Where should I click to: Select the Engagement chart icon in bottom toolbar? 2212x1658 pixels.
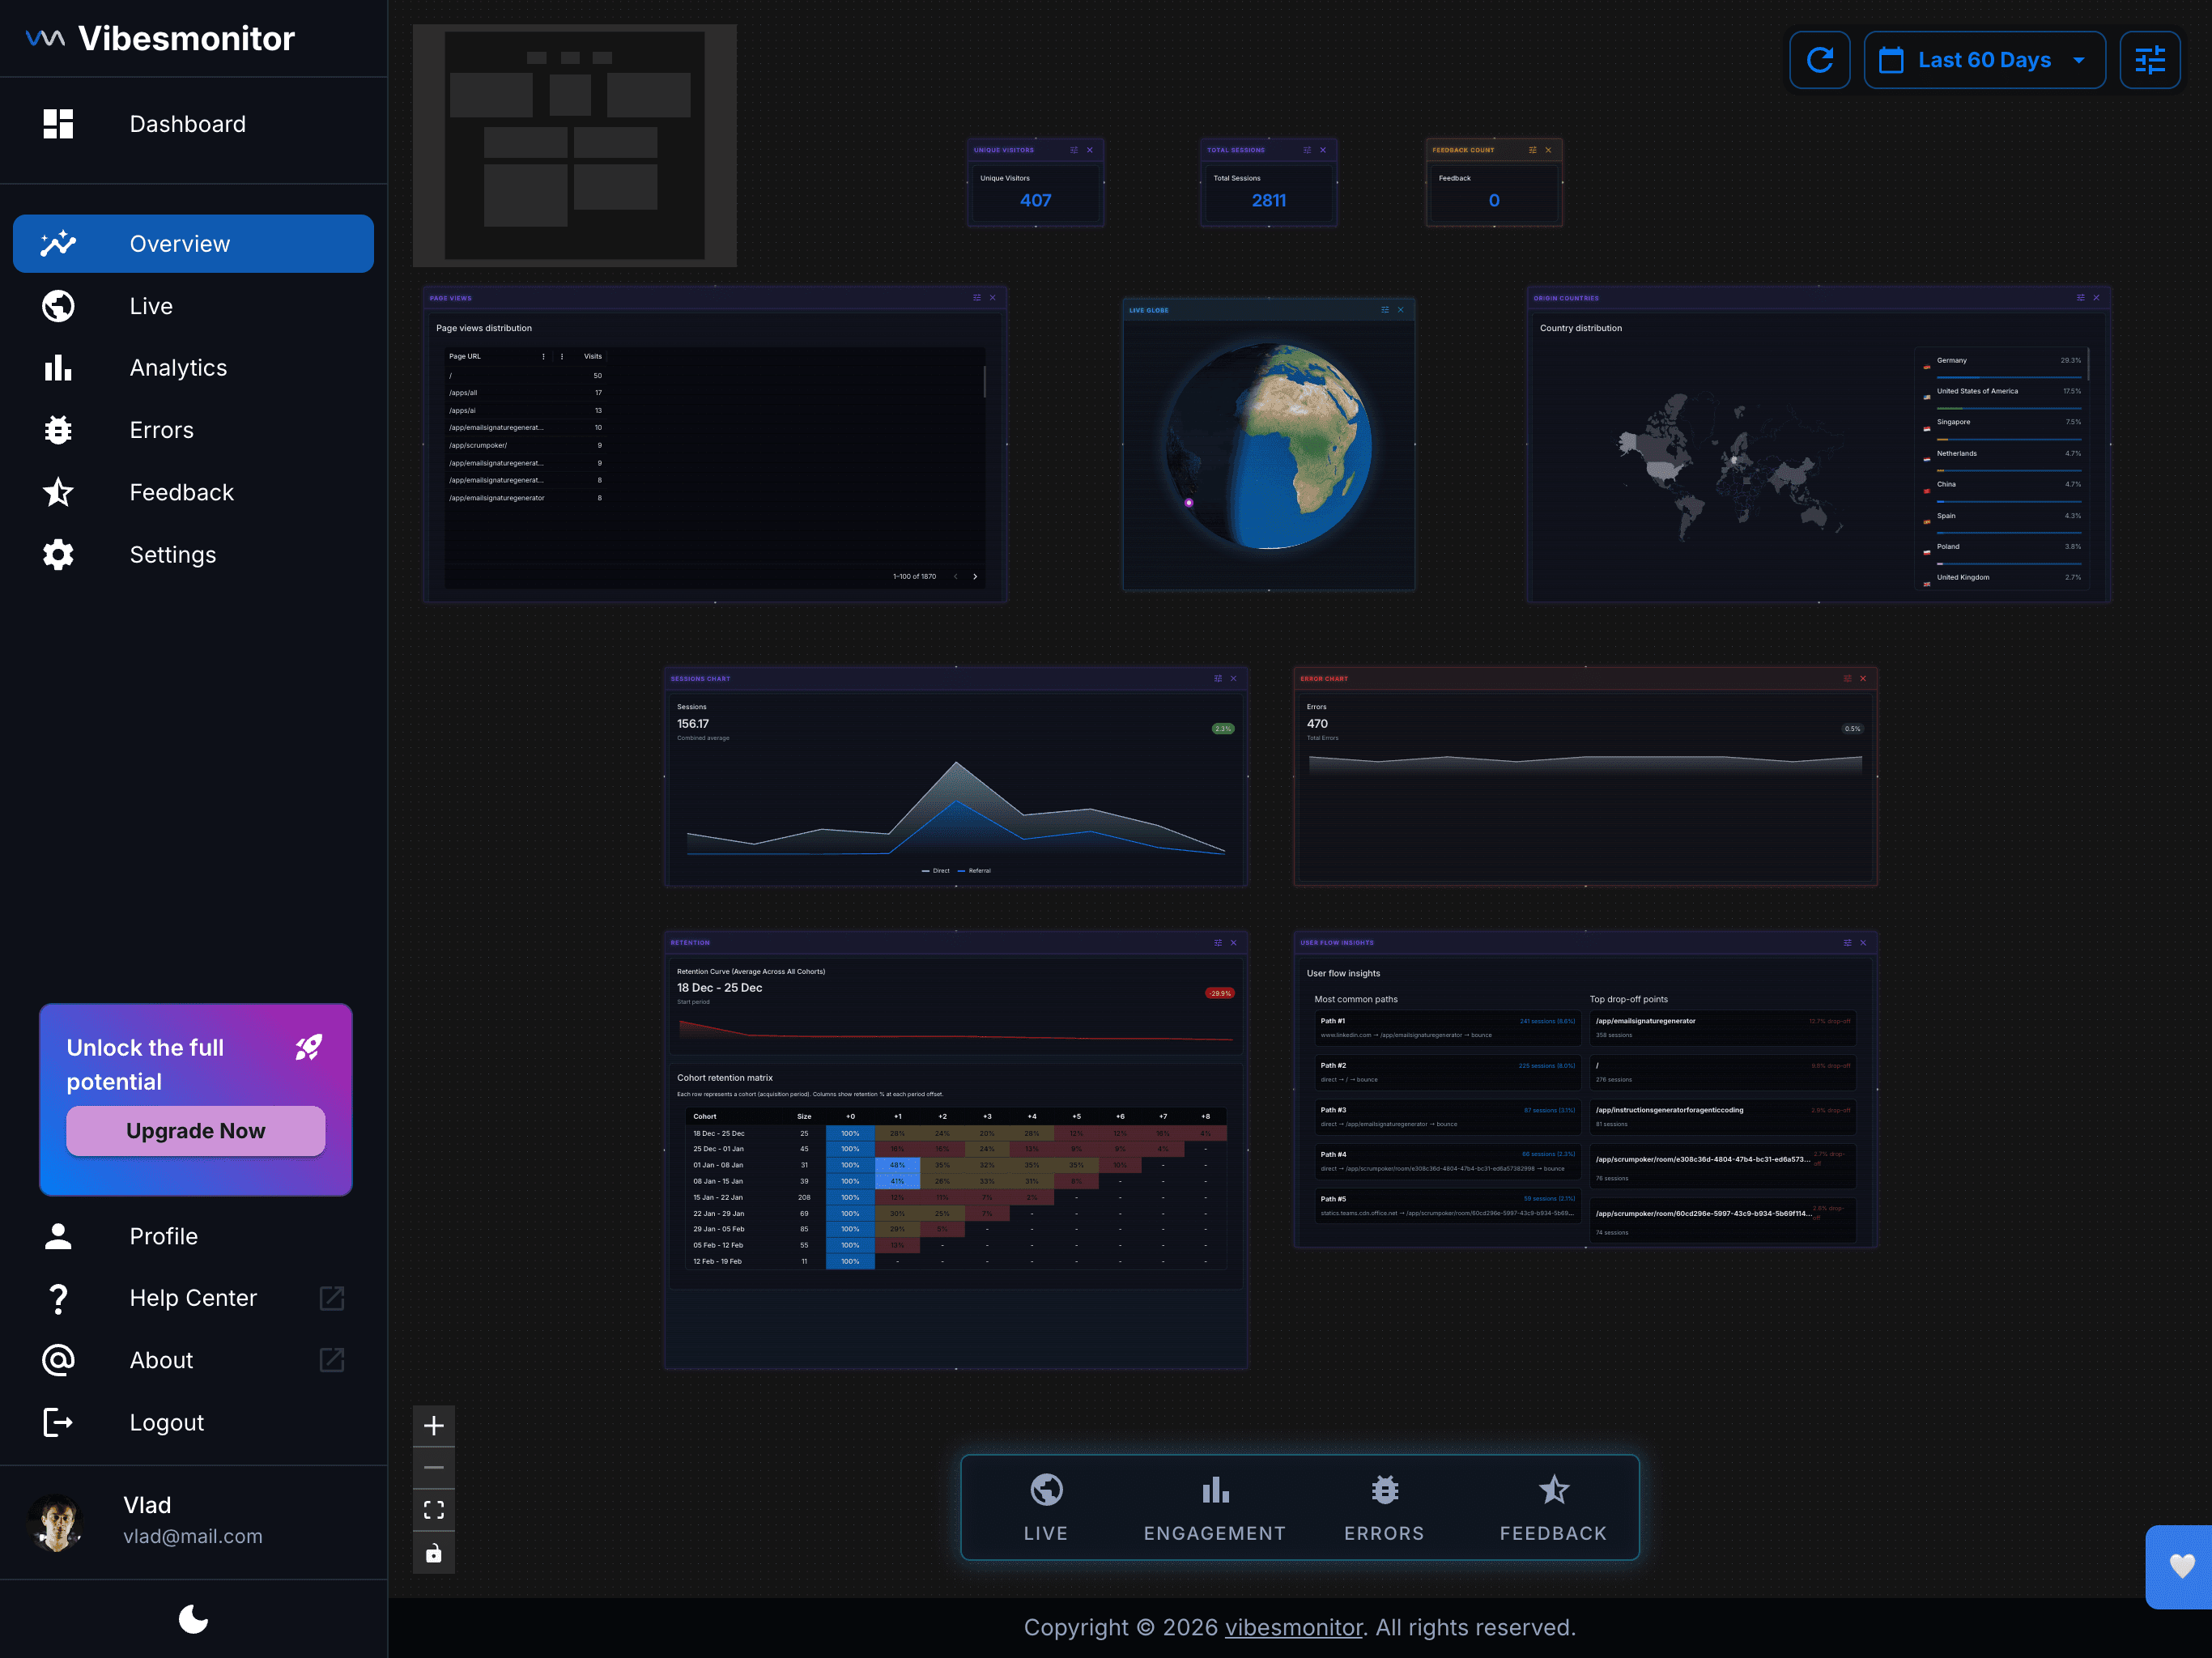[1214, 1490]
